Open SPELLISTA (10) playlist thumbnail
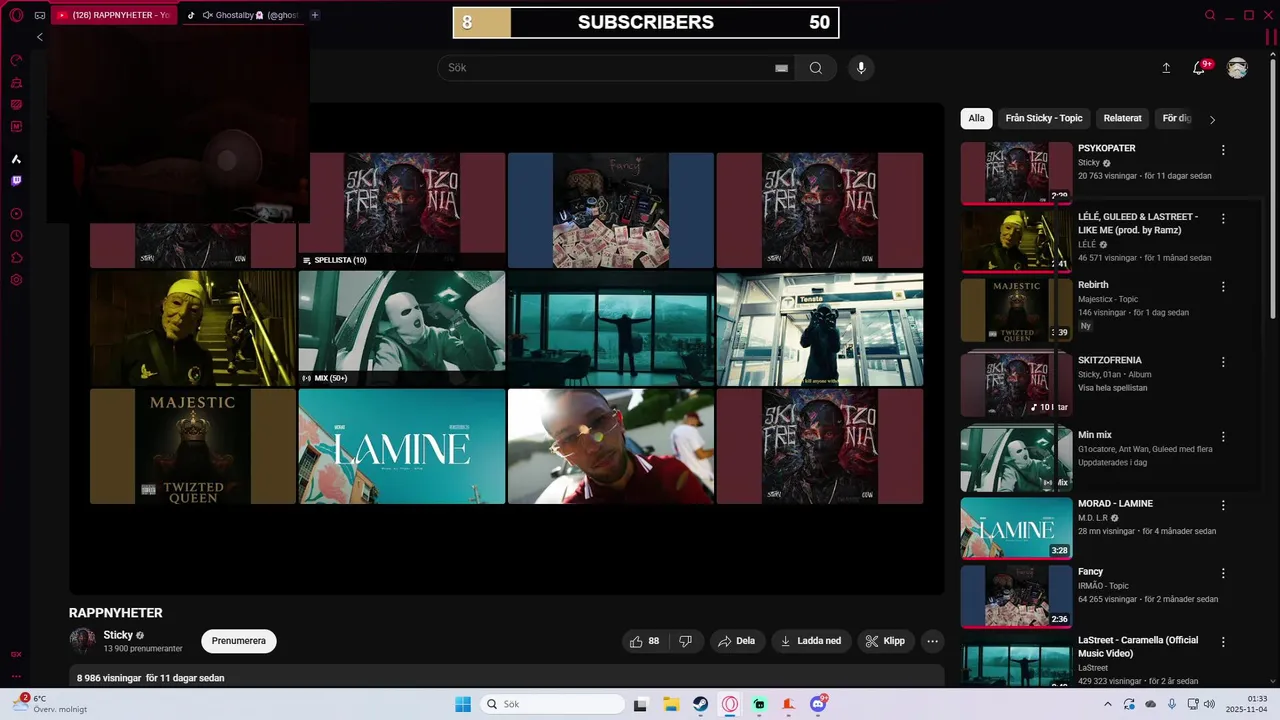 [401, 210]
